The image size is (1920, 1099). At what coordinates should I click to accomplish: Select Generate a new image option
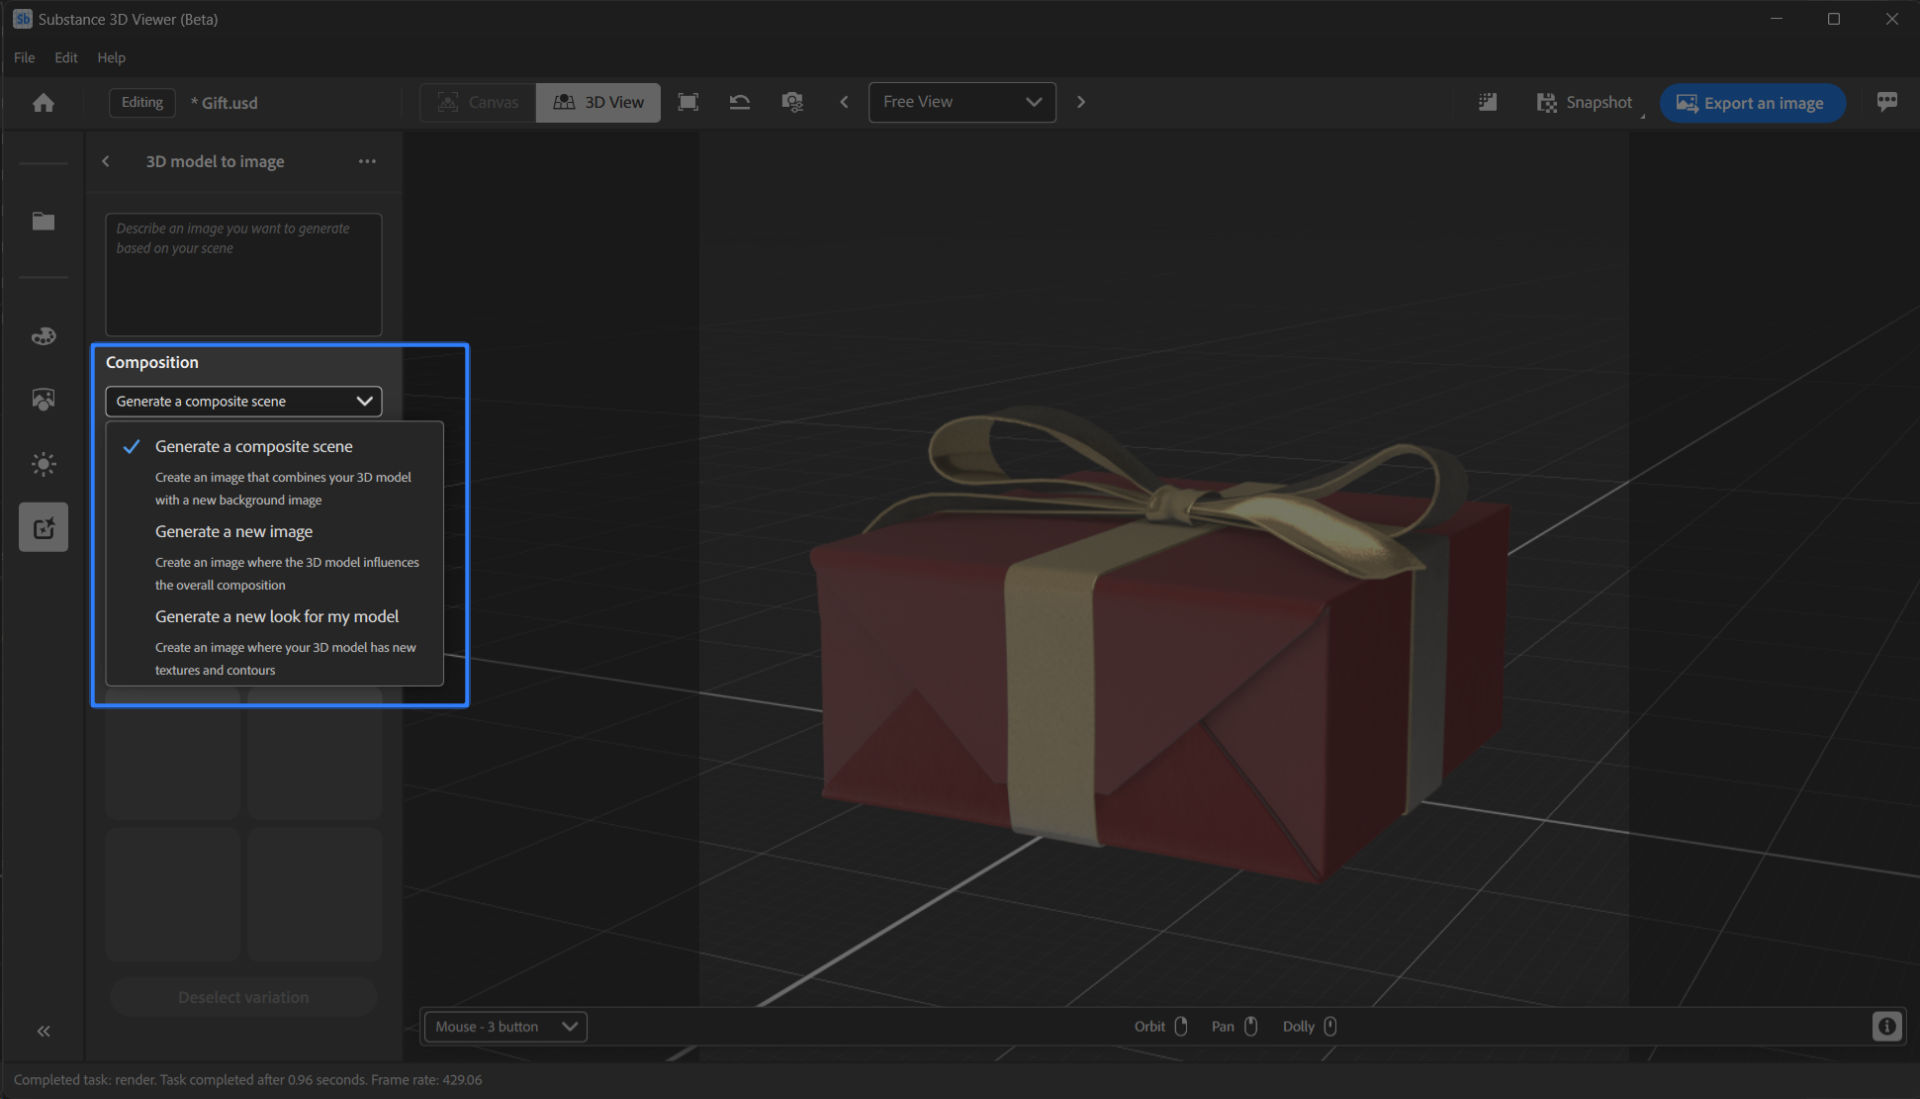click(x=233, y=530)
